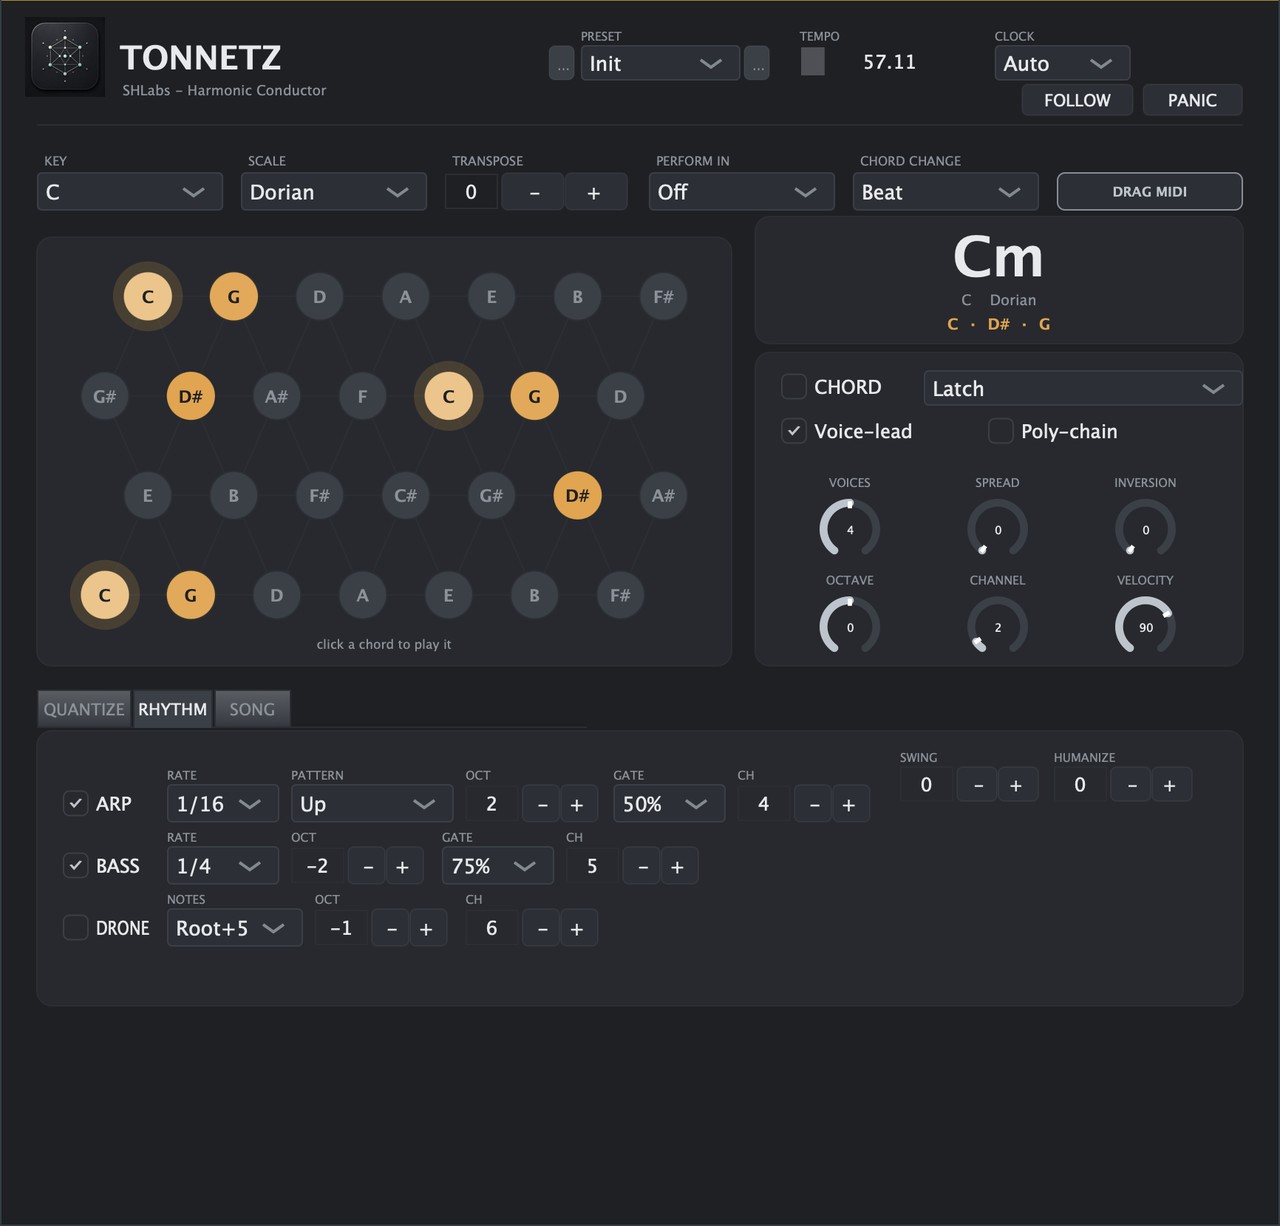The height and width of the screenshot is (1226, 1280).
Task: Click the tempo value 57.11
Action: [x=889, y=62]
